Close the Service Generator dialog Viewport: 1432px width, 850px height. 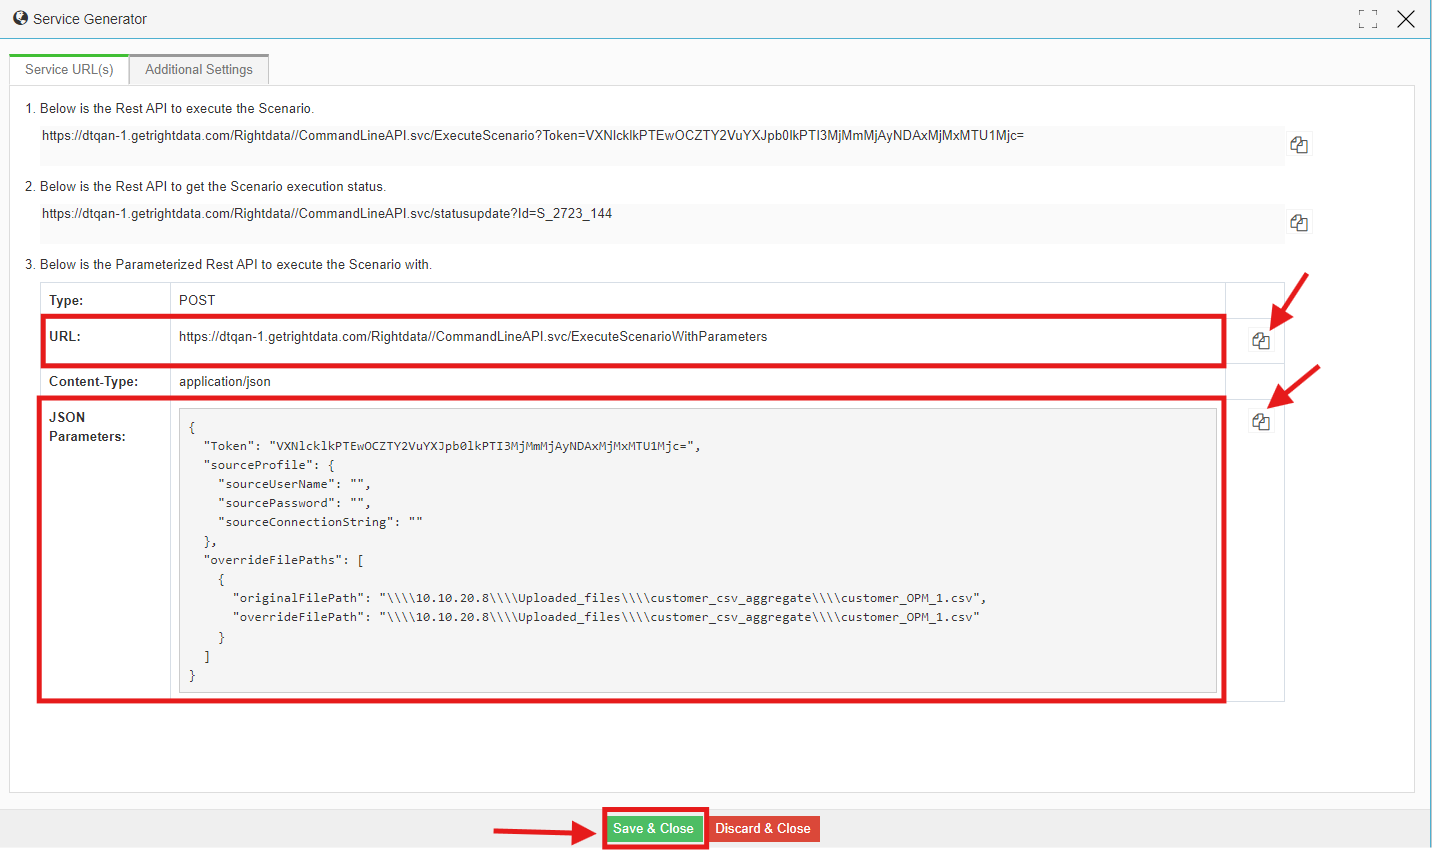1406,19
